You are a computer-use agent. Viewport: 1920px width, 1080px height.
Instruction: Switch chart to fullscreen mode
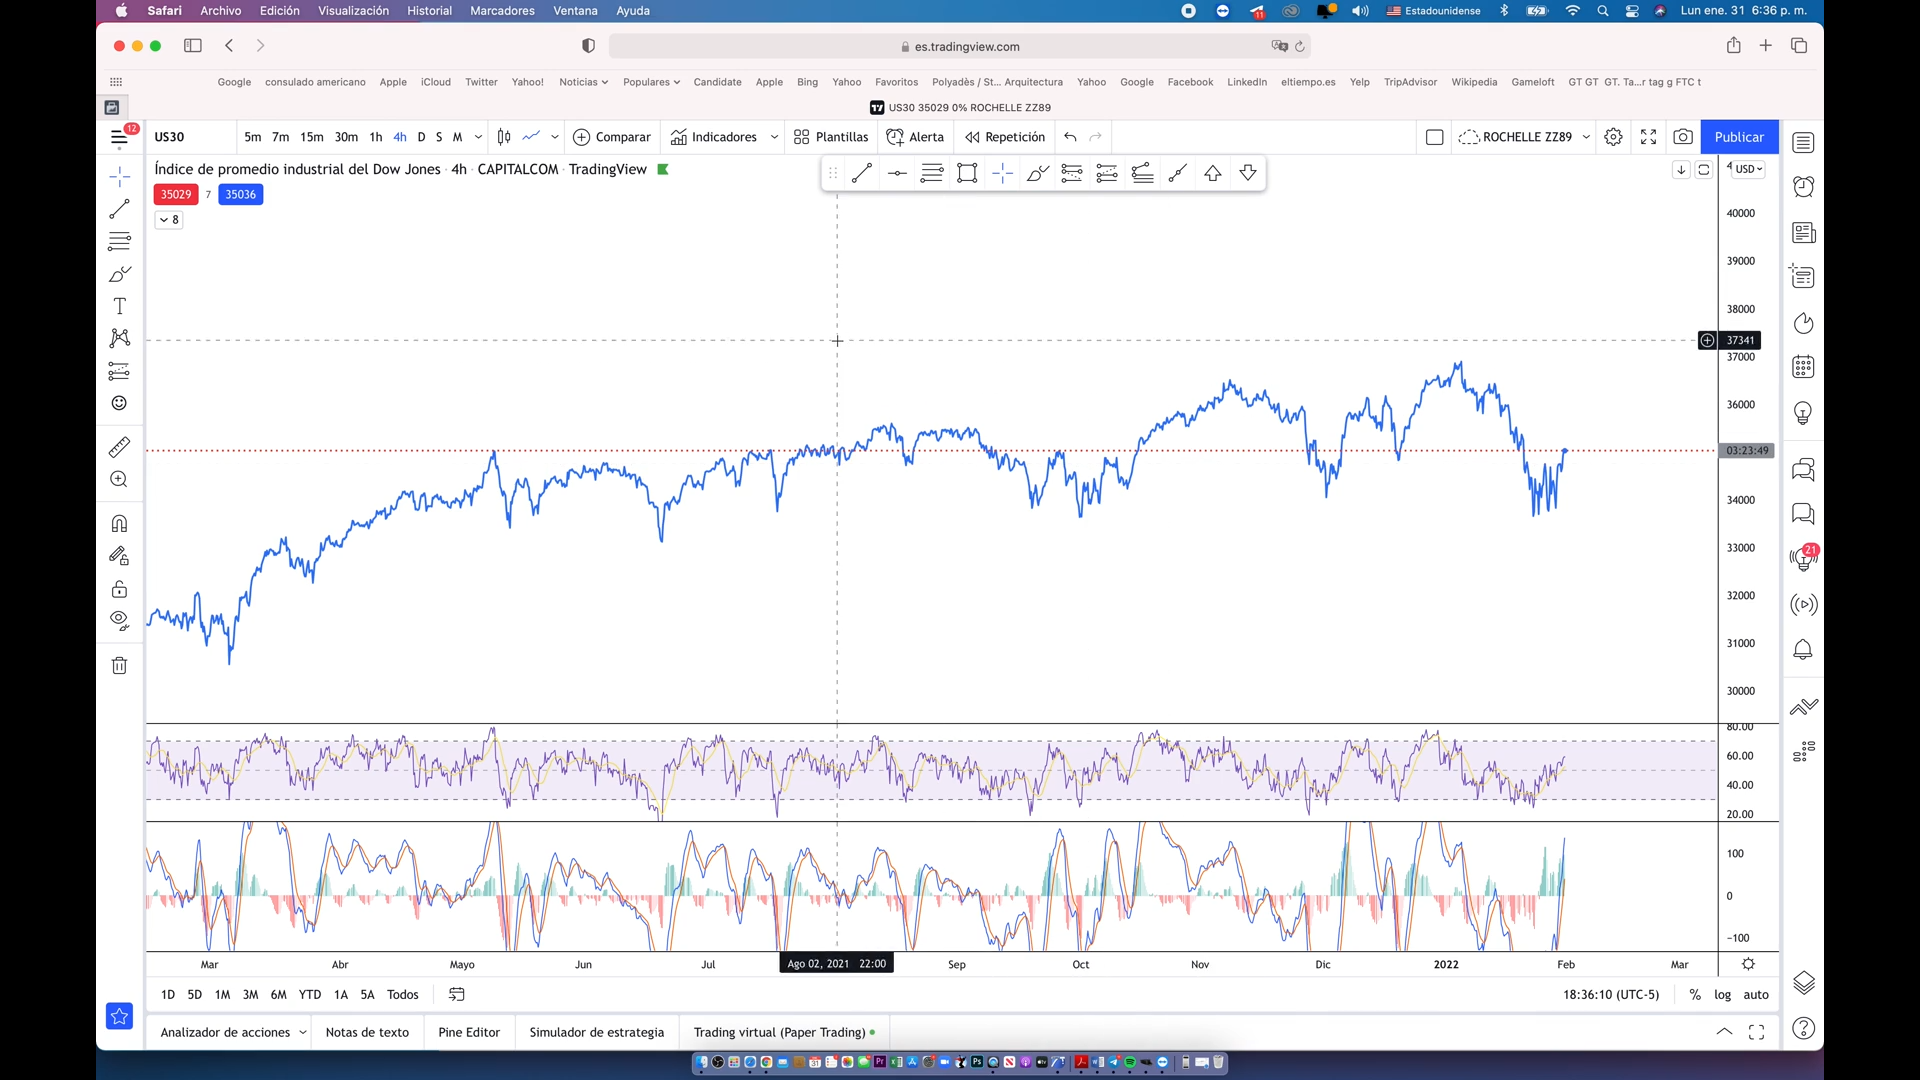[1648, 137]
